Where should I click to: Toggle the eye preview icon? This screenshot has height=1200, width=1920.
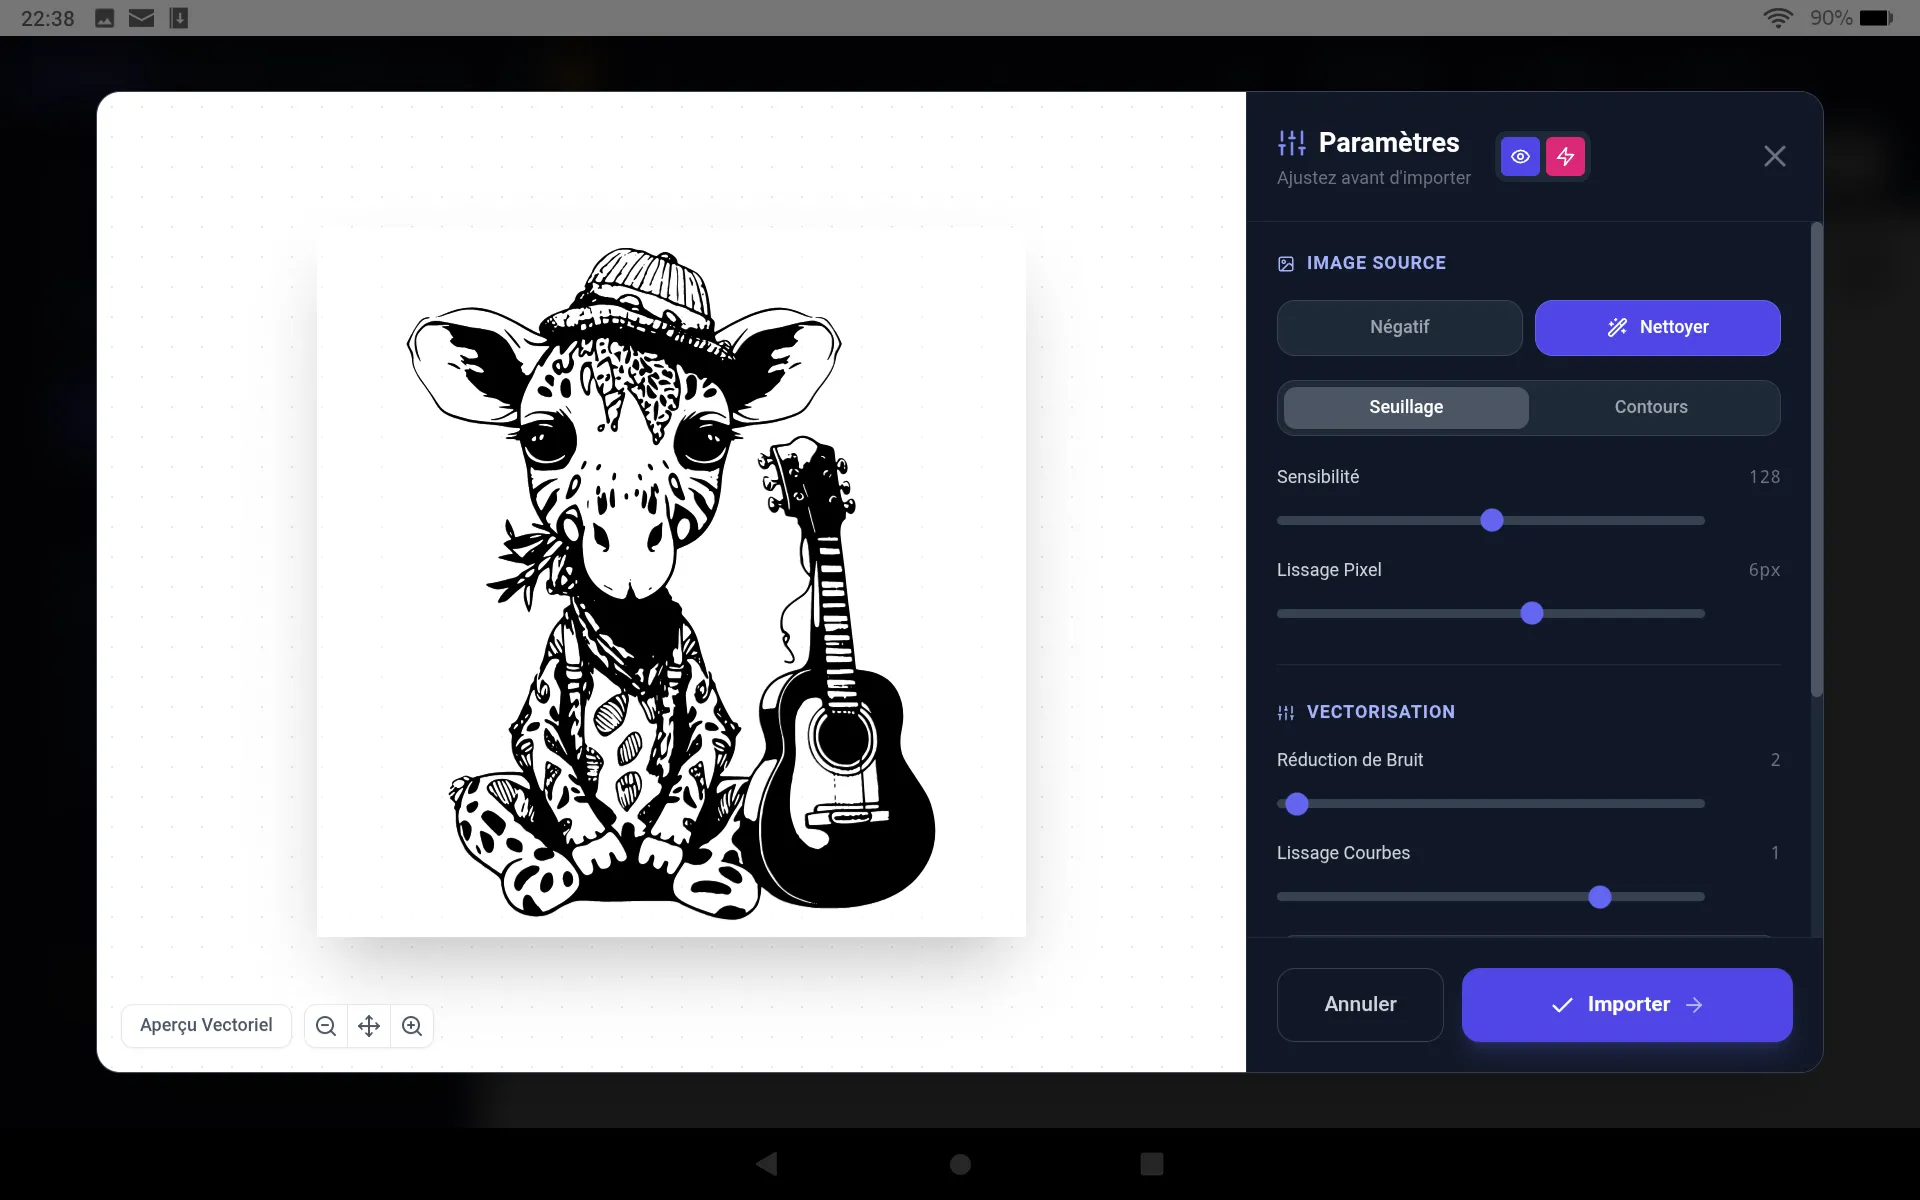[x=1520, y=157]
